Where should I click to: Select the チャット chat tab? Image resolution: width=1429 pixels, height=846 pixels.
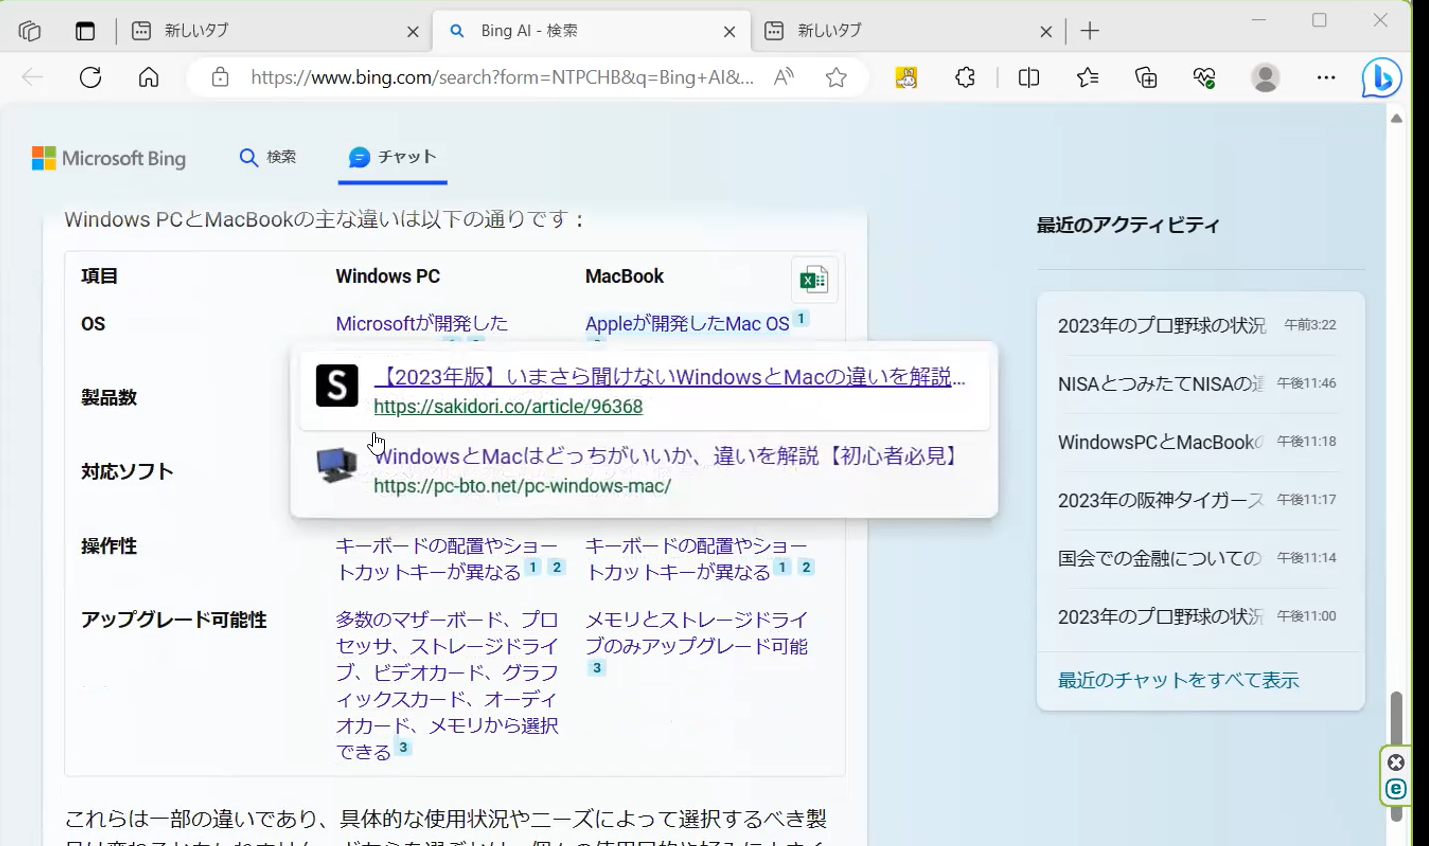click(x=393, y=157)
